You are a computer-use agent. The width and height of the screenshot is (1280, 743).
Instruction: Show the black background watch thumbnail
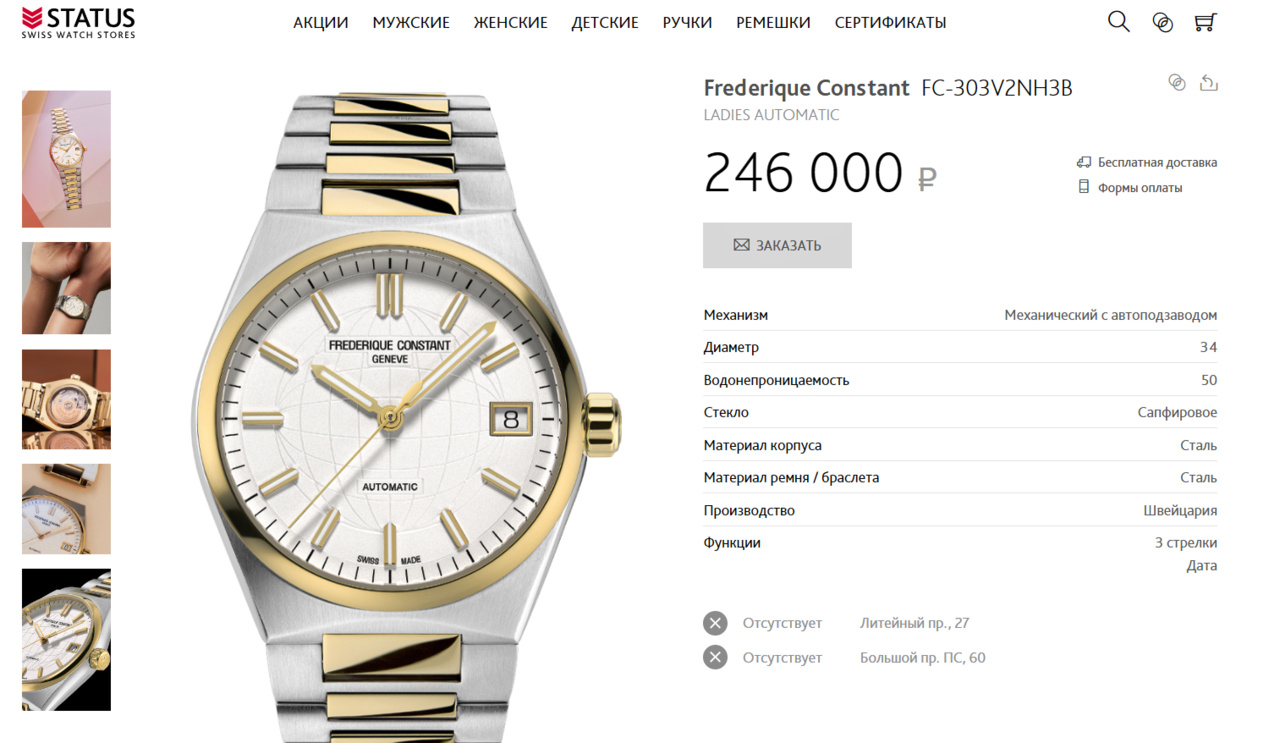coord(66,640)
